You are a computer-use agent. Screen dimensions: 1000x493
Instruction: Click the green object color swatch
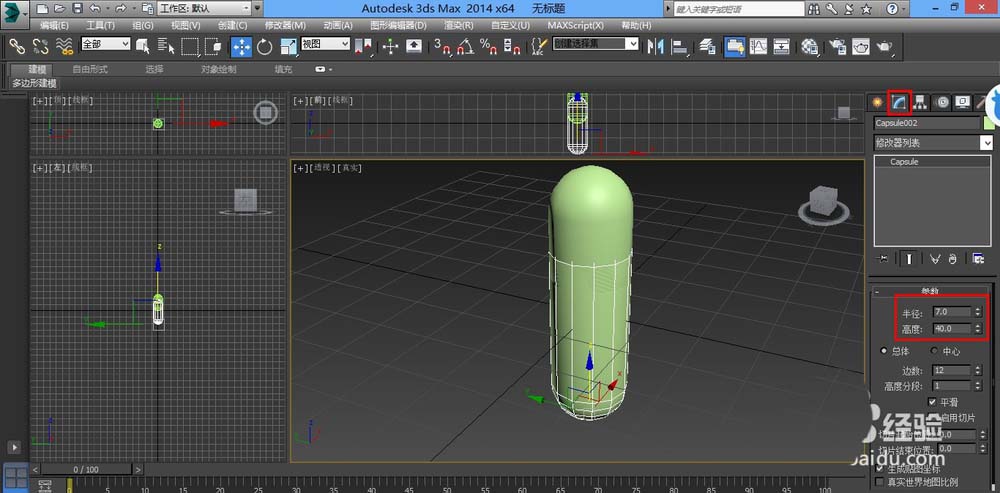point(989,122)
